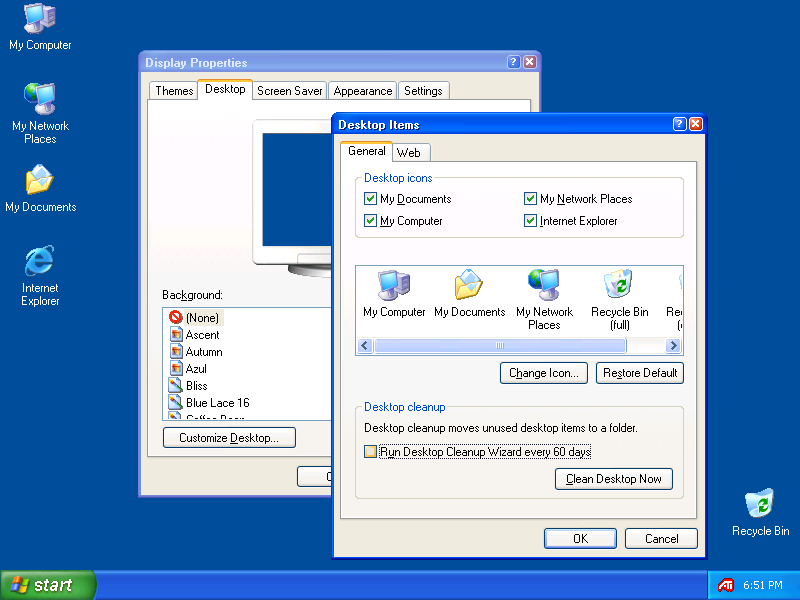Open the Screen Saver tab in Display Properties
Screen dimensions: 800x600
pyautogui.click(x=289, y=91)
